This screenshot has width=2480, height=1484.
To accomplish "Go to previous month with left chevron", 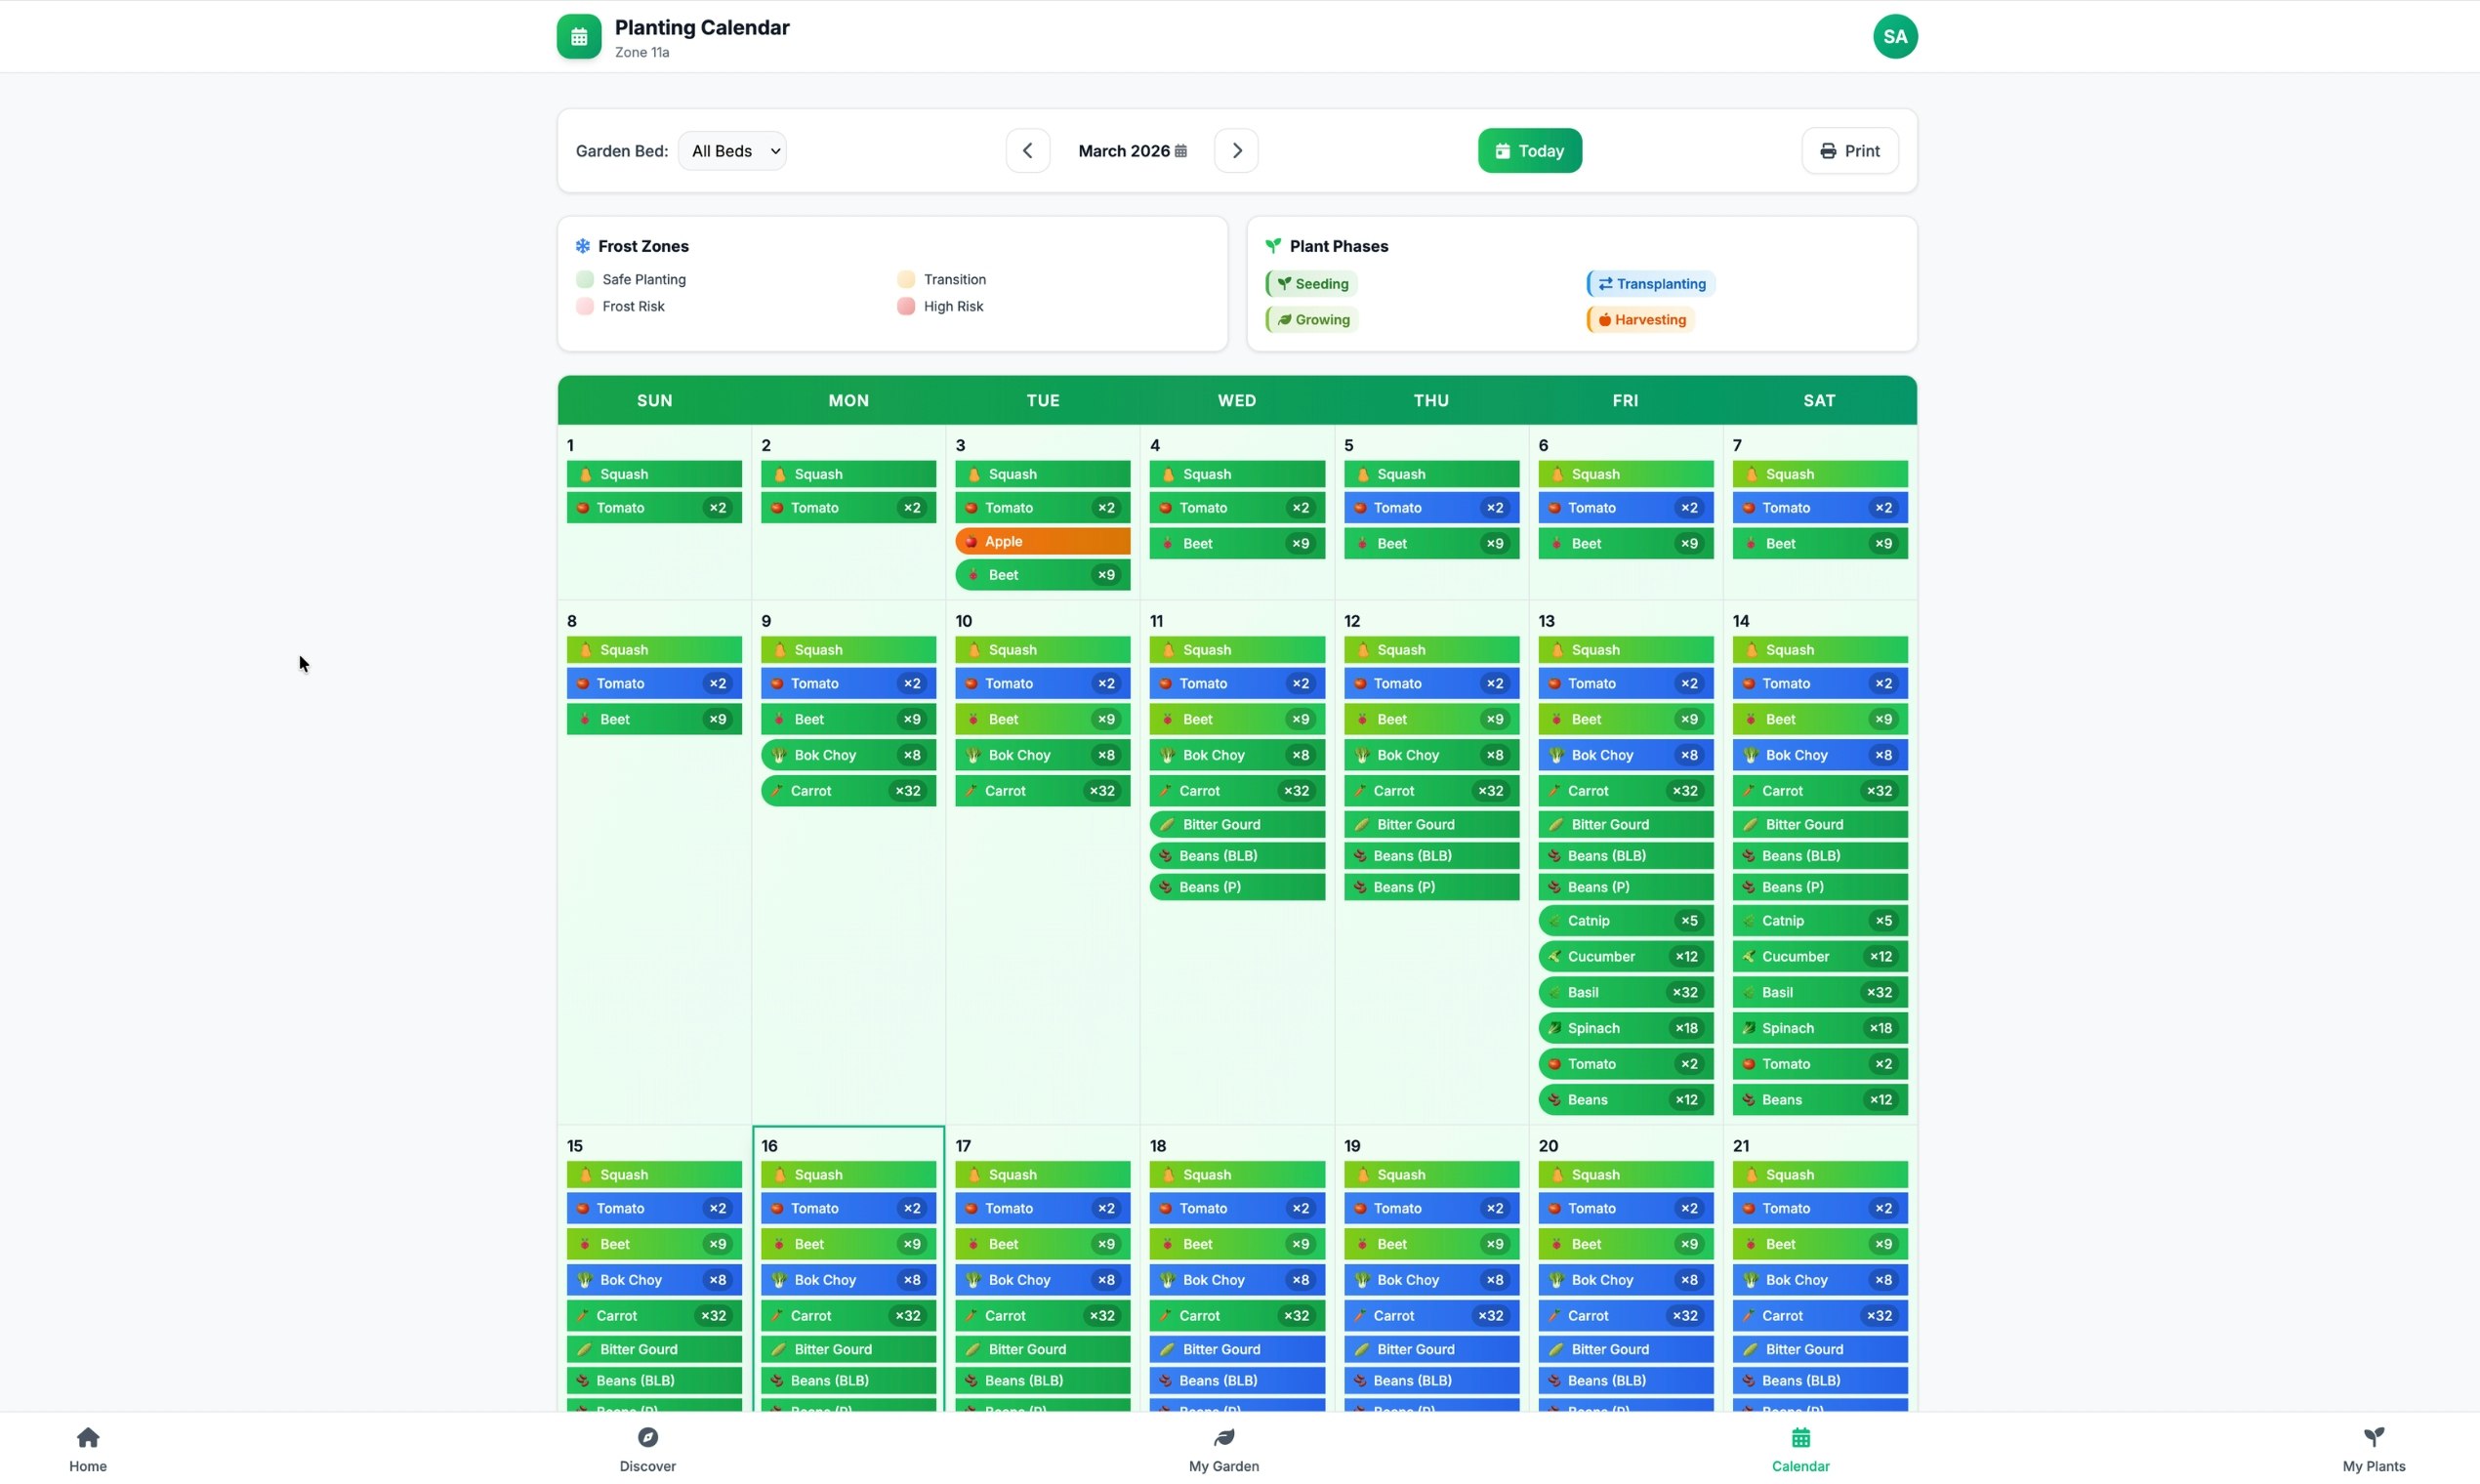I will tap(1027, 150).
